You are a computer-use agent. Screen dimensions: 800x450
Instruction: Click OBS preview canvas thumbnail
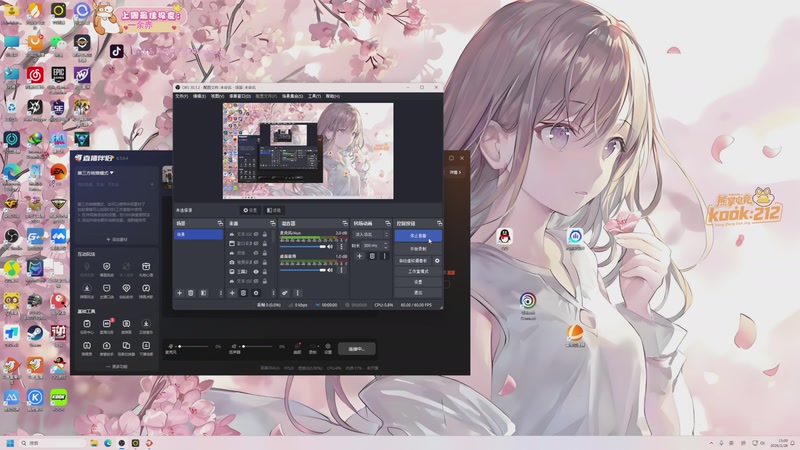308,151
